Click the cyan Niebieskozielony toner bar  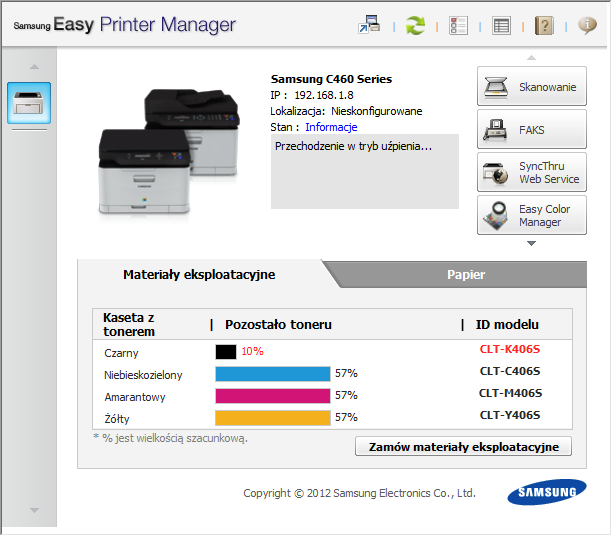(x=272, y=374)
